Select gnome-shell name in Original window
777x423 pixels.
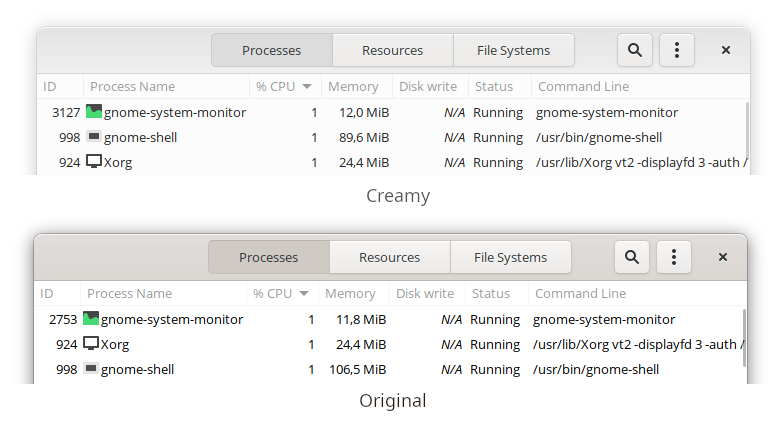[x=137, y=370]
